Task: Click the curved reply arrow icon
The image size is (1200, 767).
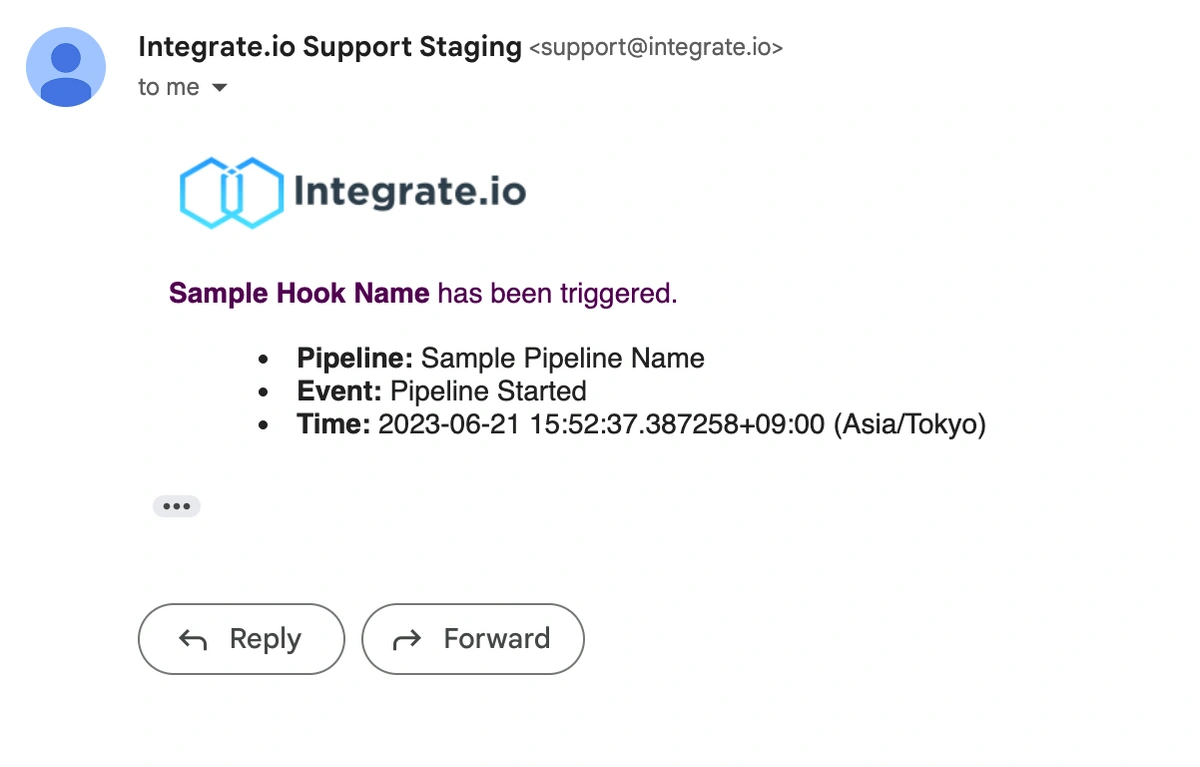Action: [192, 640]
